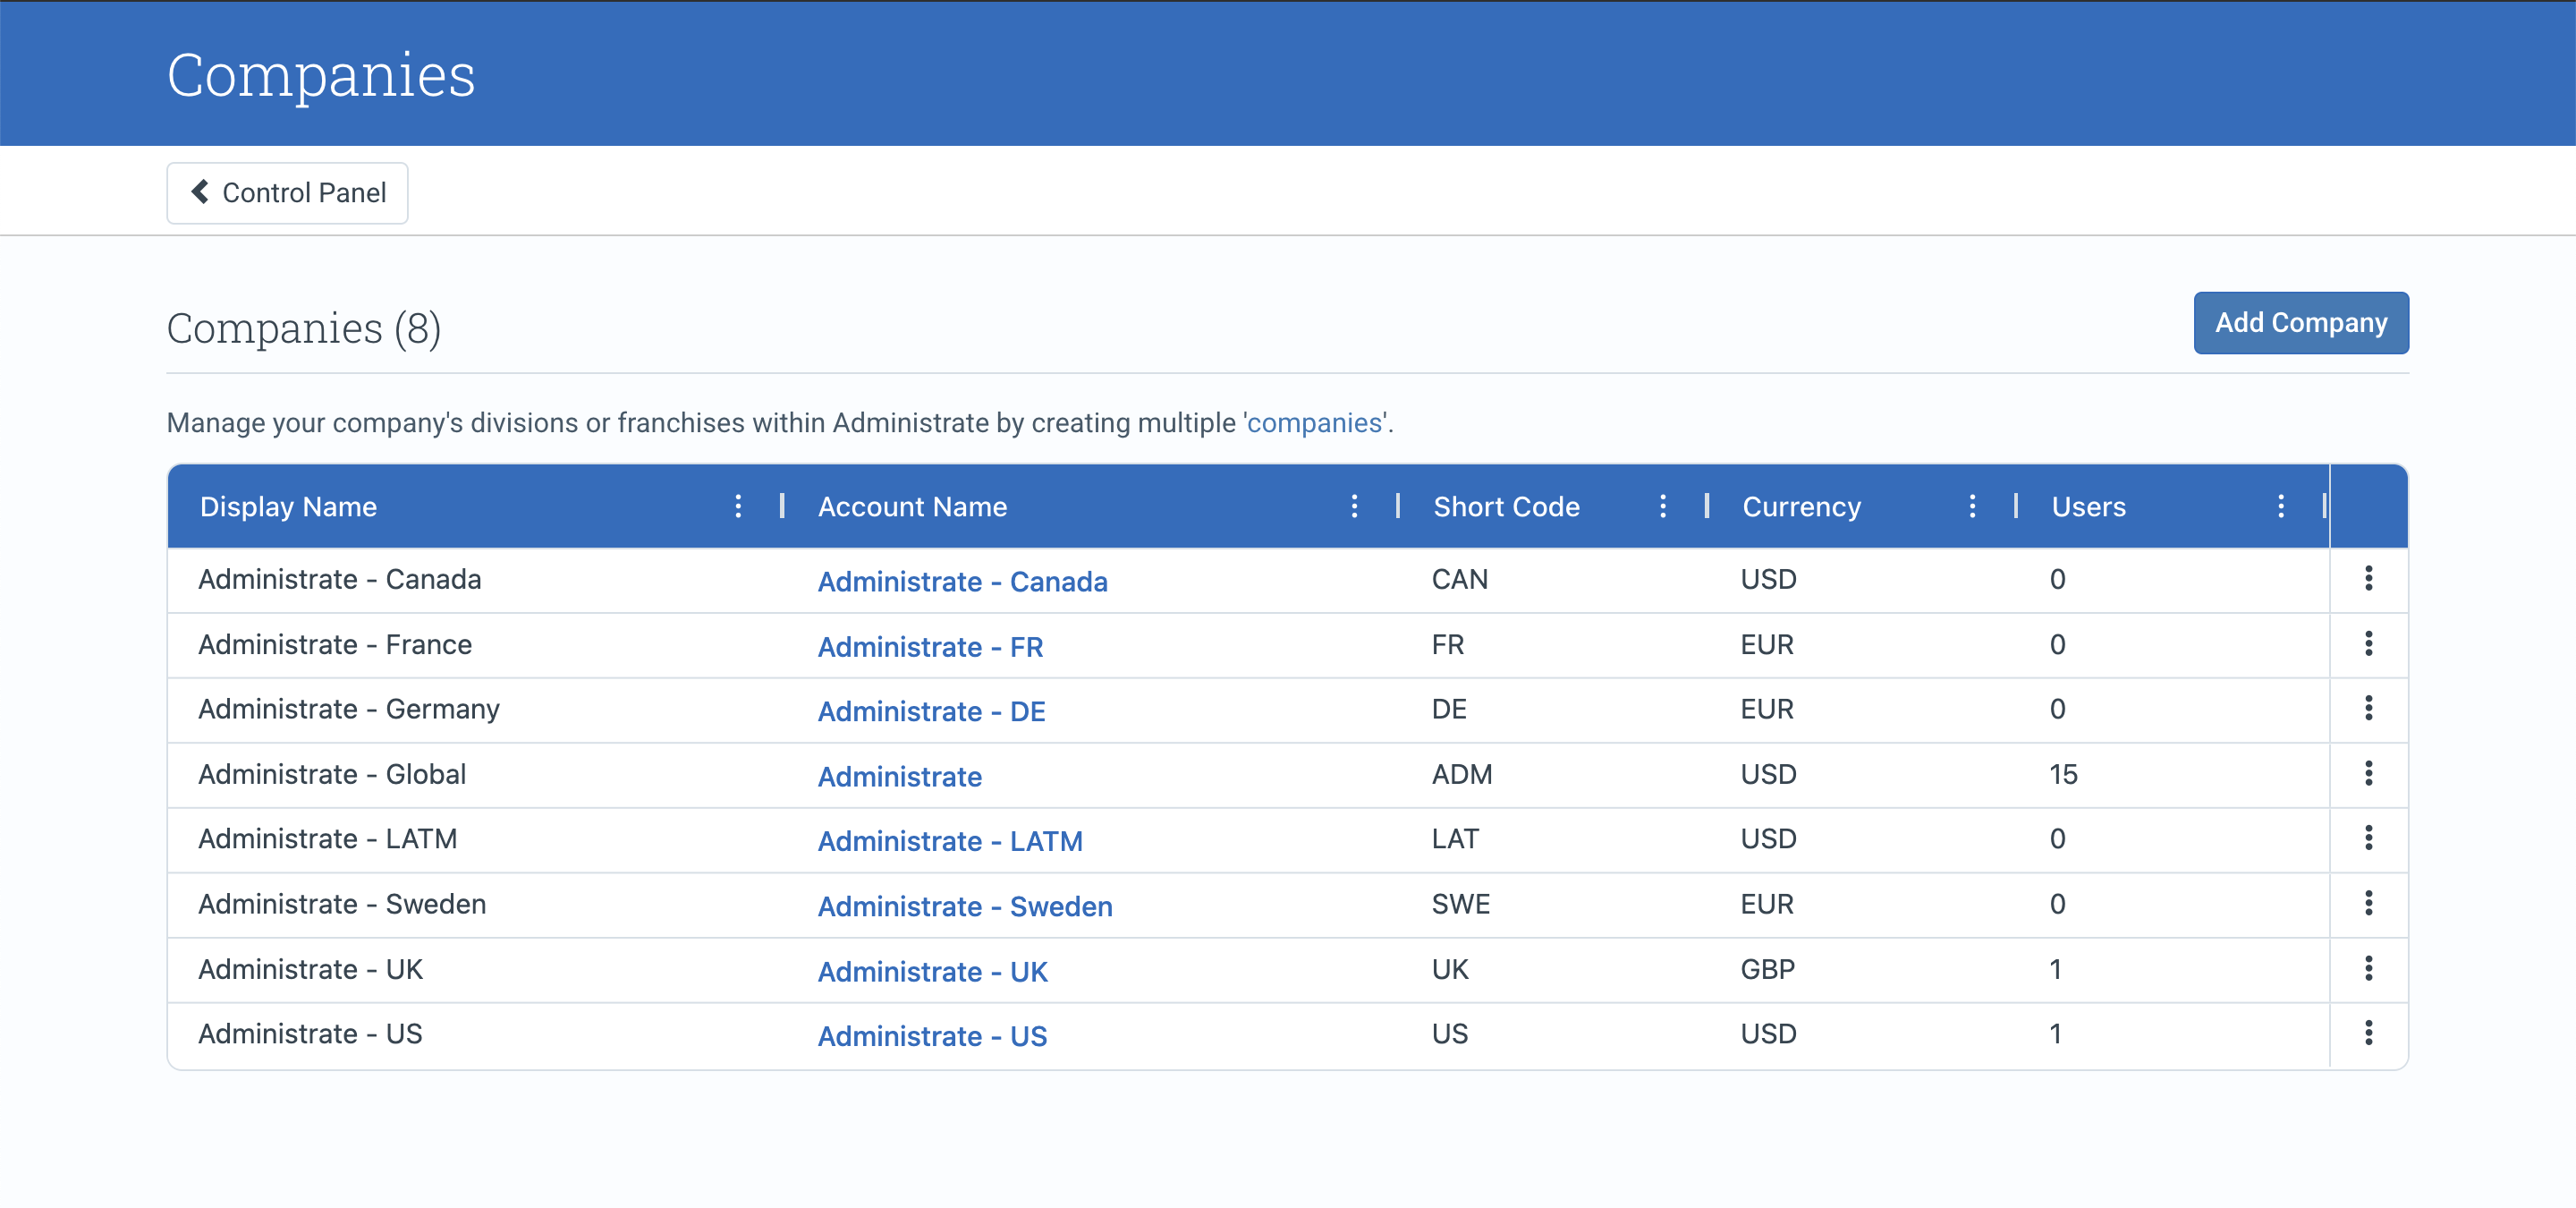Open Short Code column options menu
Viewport: 2576px width, 1208px height.
1662,506
